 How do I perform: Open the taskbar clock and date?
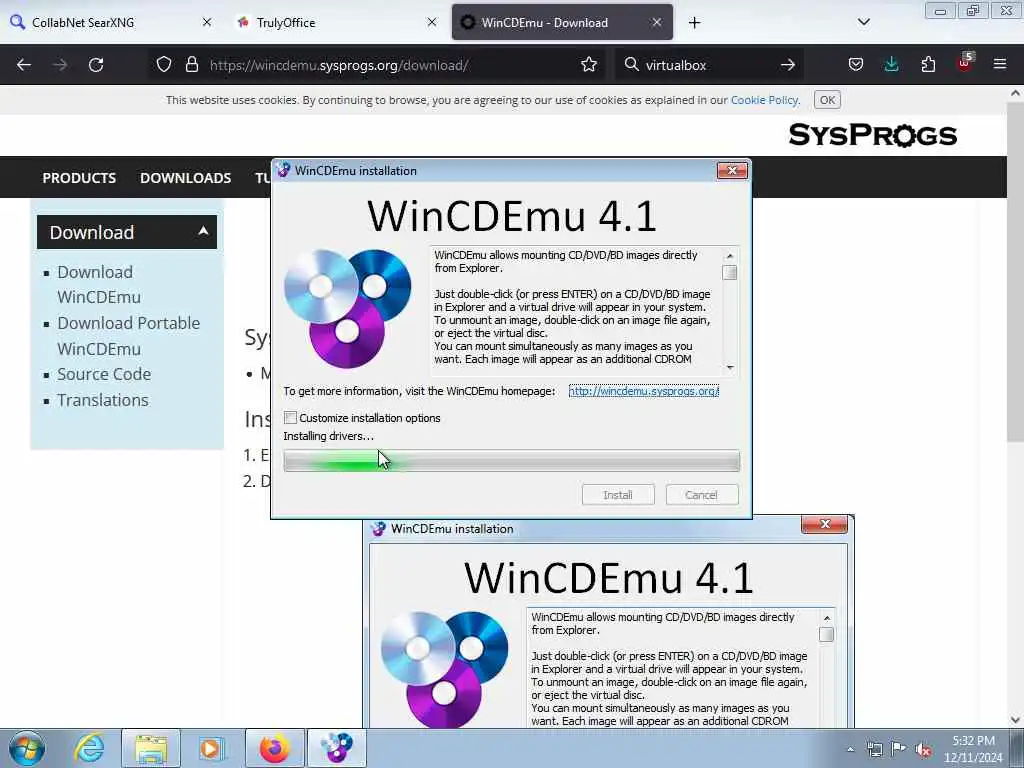(x=973, y=749)
